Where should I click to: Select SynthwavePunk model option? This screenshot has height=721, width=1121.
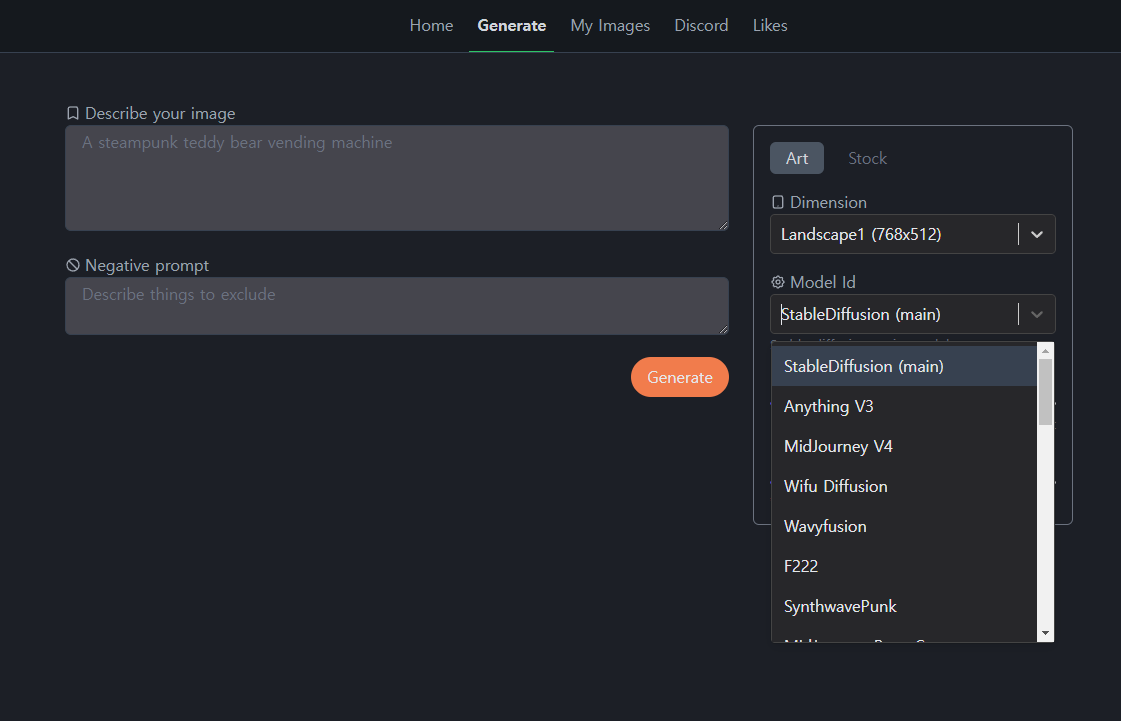point(904,607)
